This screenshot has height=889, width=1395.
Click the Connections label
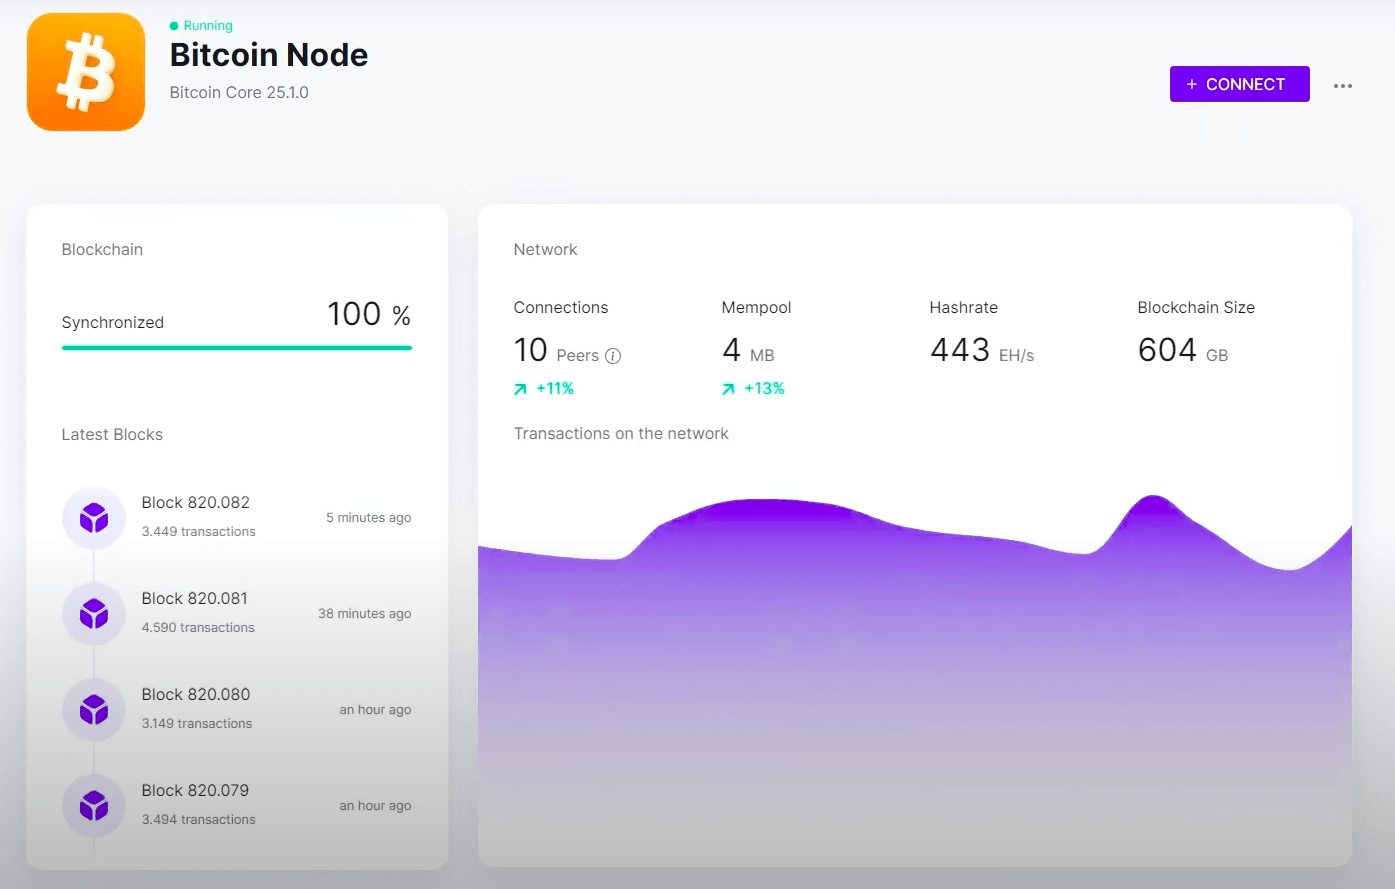point(561,308)
